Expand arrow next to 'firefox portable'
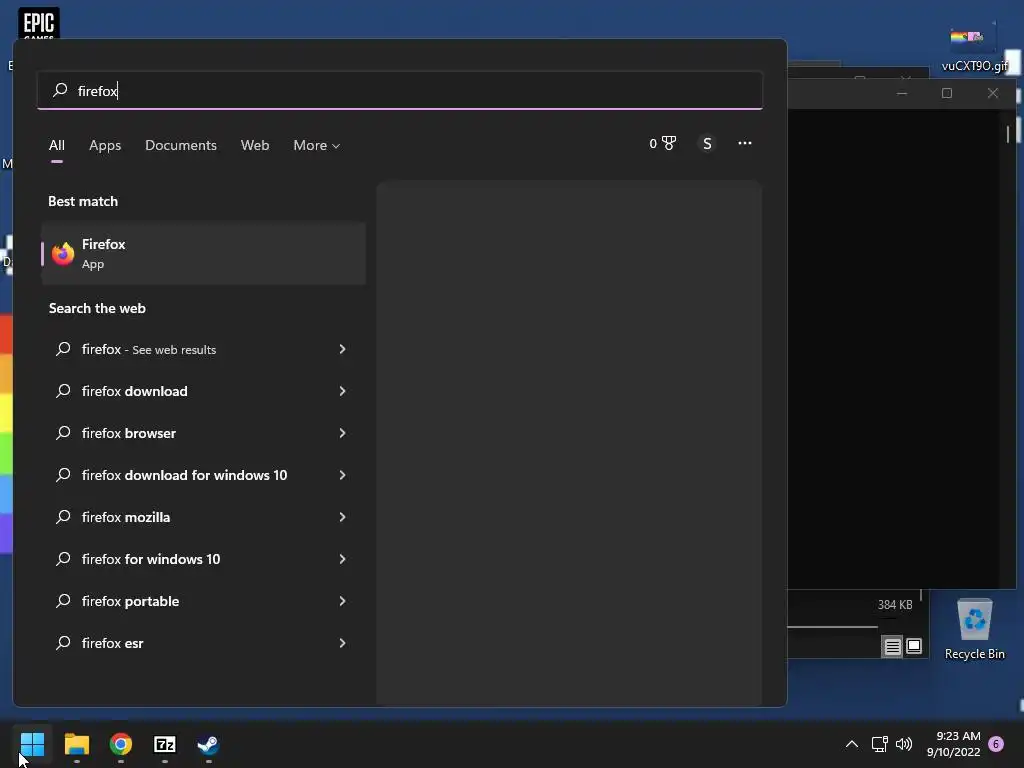Image resolution: width=1024 pixels, height=768 pixels. (x=342, y=601)
